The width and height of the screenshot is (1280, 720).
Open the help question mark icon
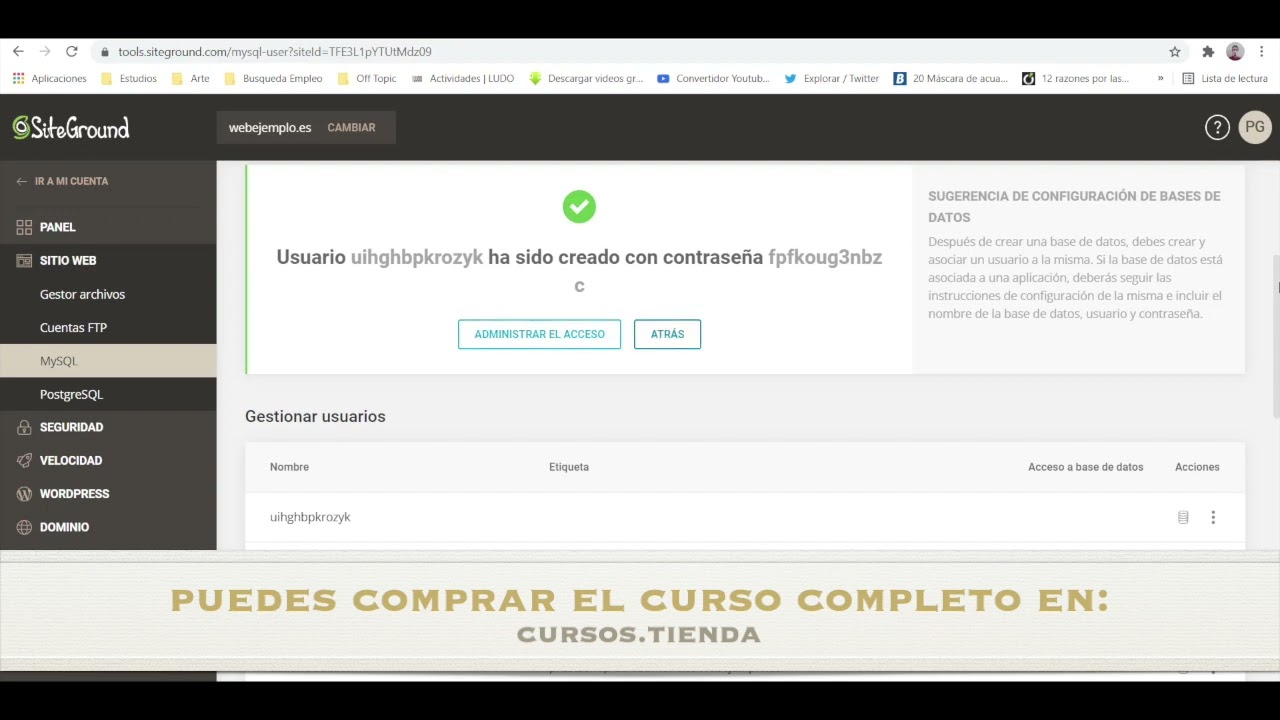click(x=1217, y=127)
